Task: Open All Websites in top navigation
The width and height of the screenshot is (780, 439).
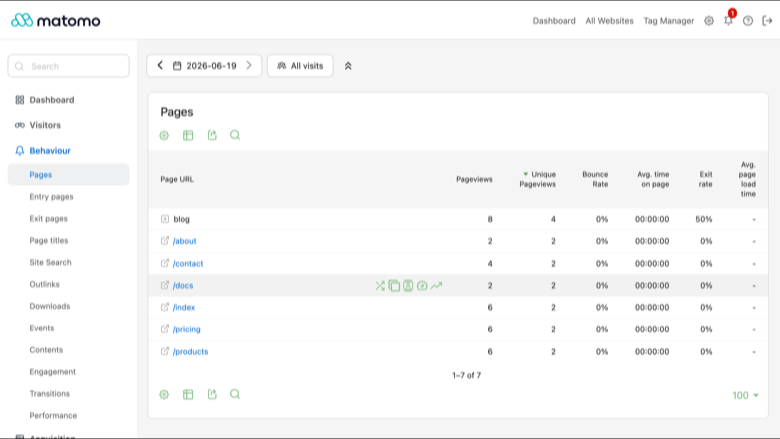Action: (x=609, y=21)
